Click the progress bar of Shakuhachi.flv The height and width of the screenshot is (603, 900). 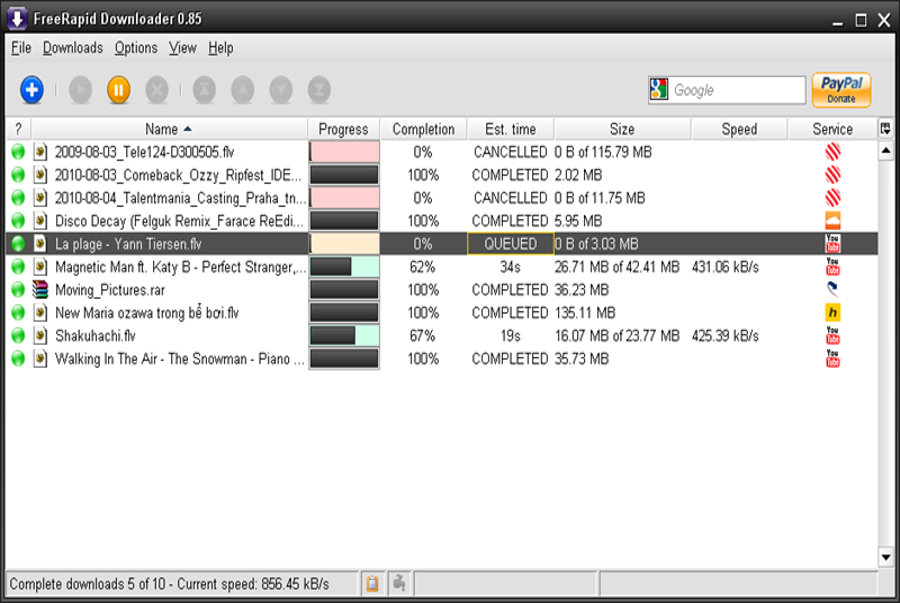[x=344, y=336]
